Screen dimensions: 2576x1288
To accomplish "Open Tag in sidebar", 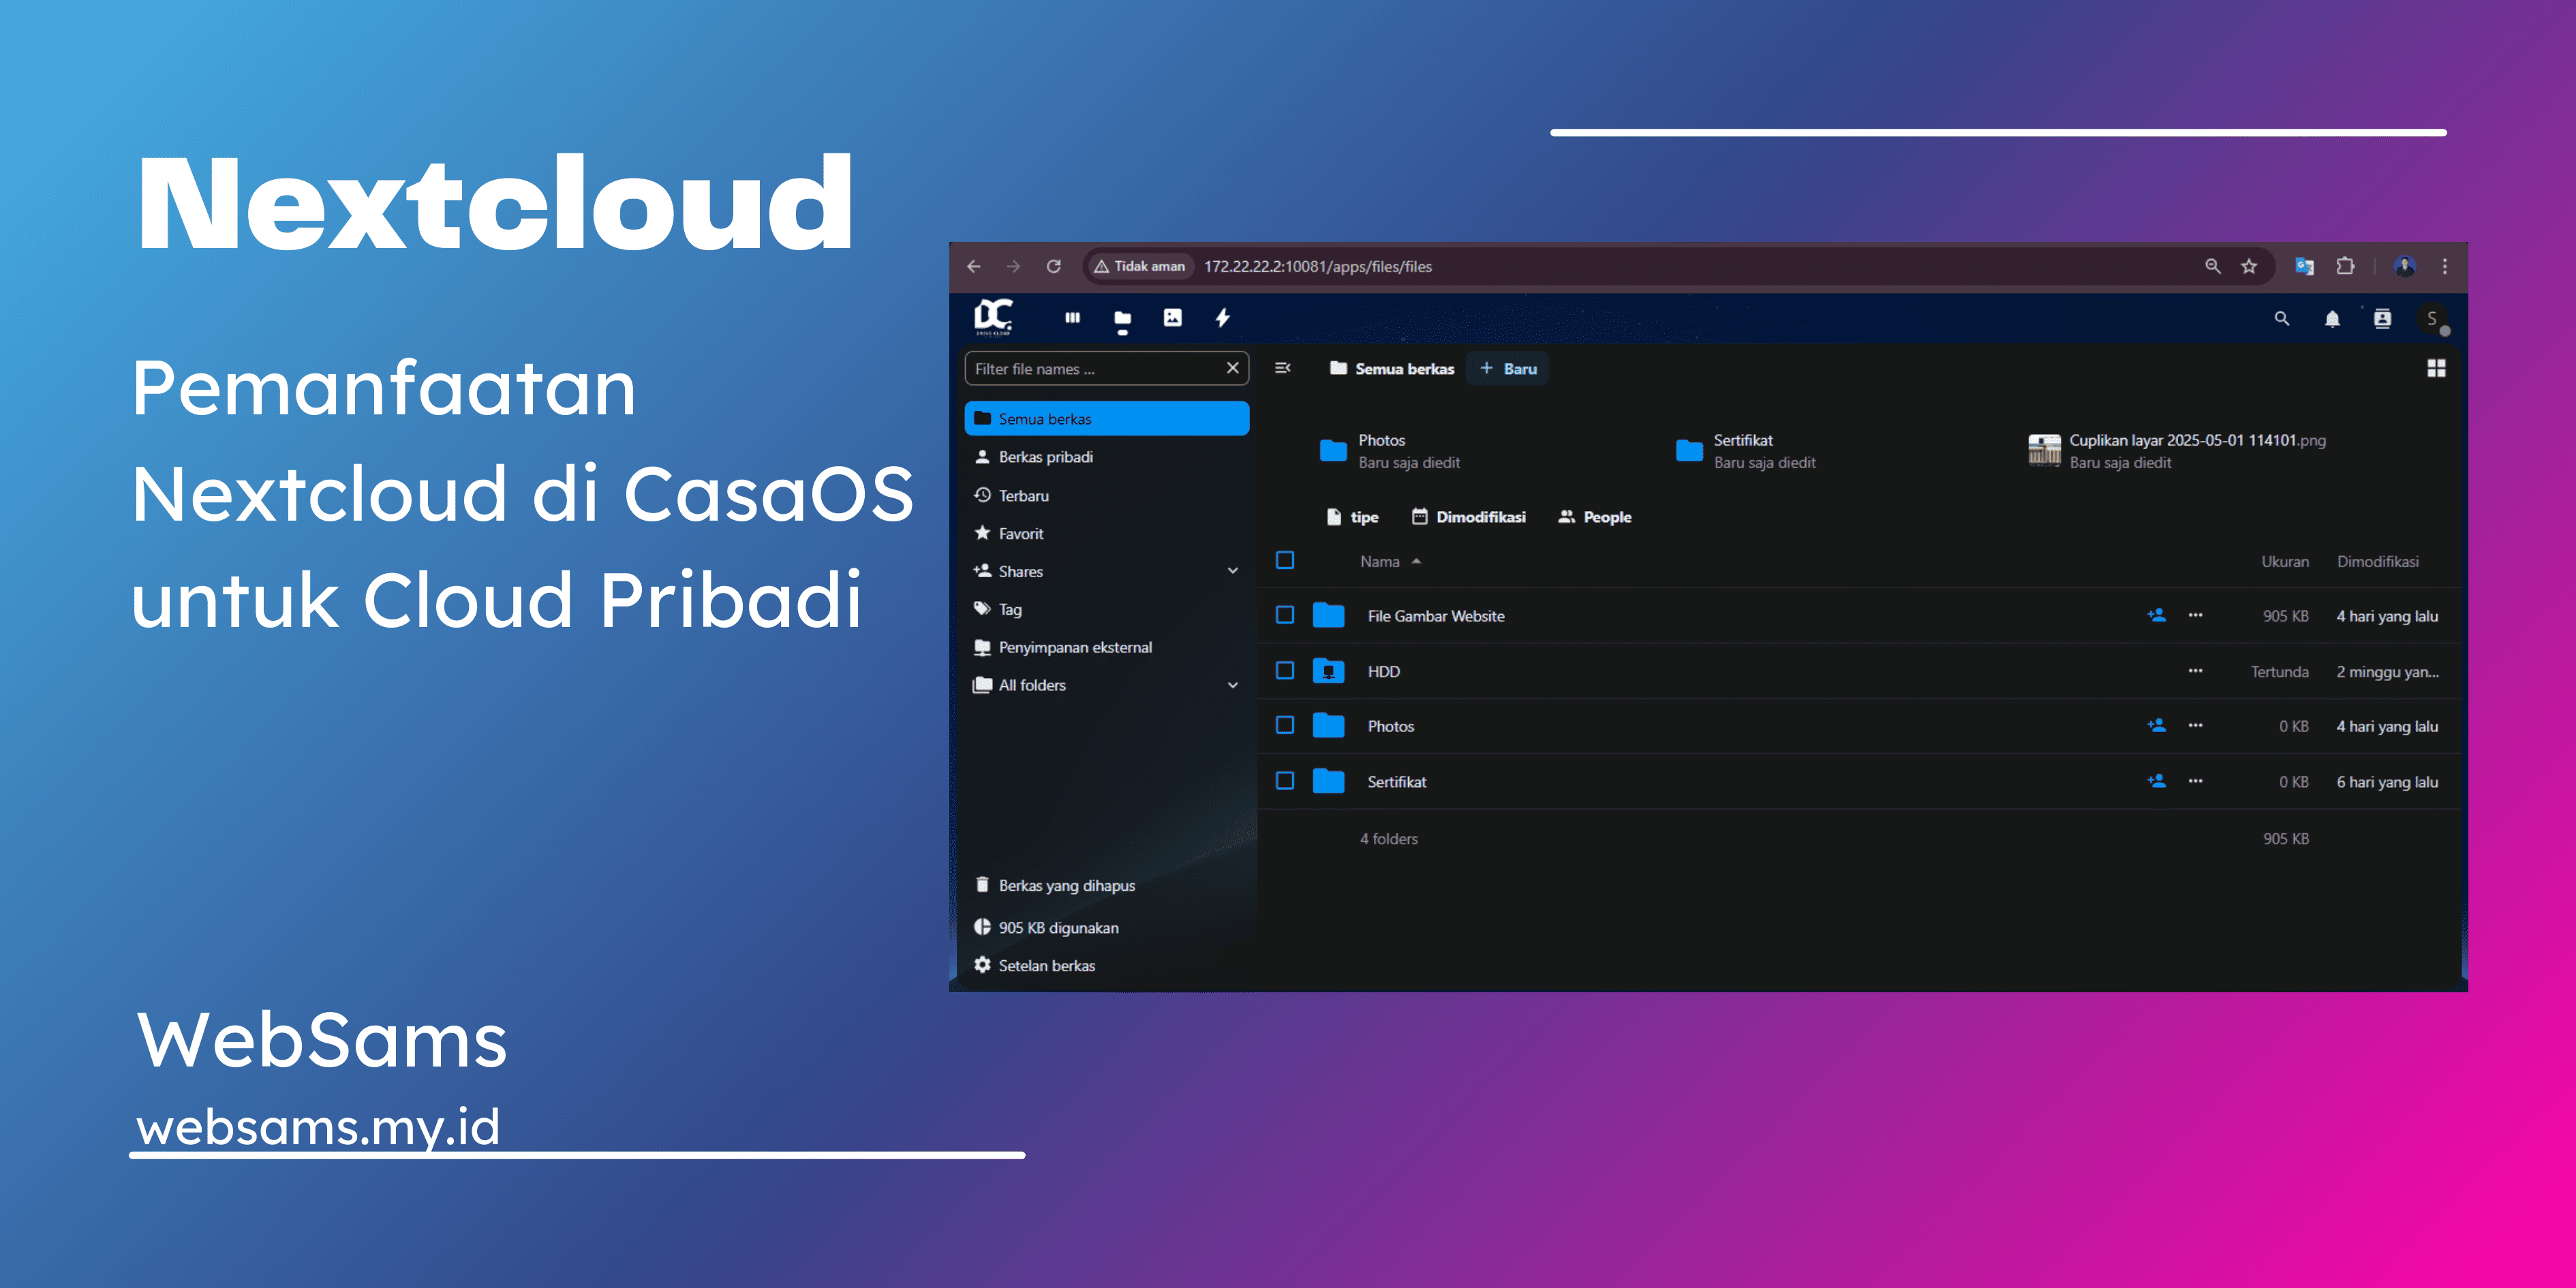I will (x=1106, y=610).
